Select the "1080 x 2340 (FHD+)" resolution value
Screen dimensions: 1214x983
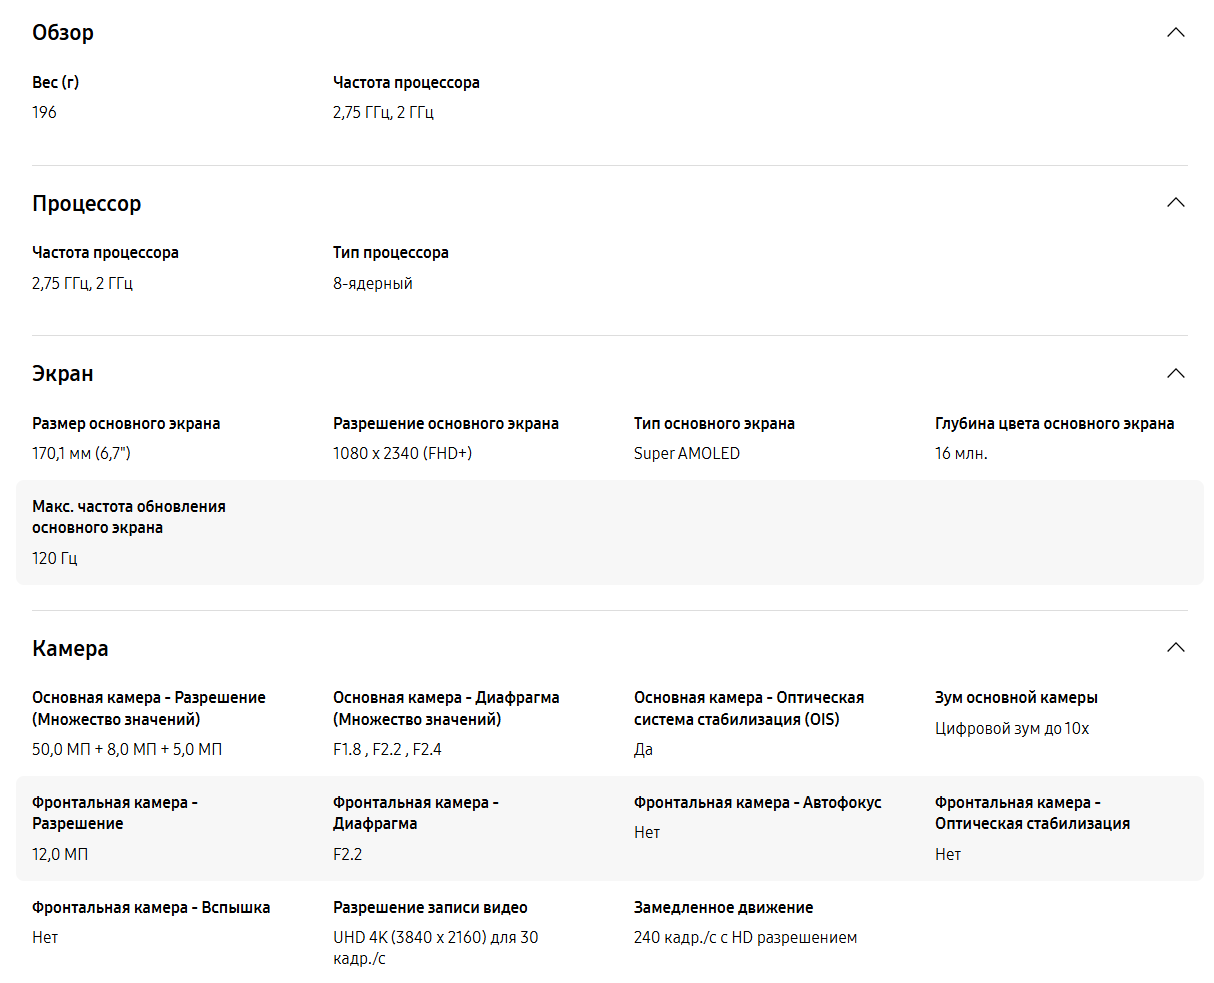coord(403,454)
